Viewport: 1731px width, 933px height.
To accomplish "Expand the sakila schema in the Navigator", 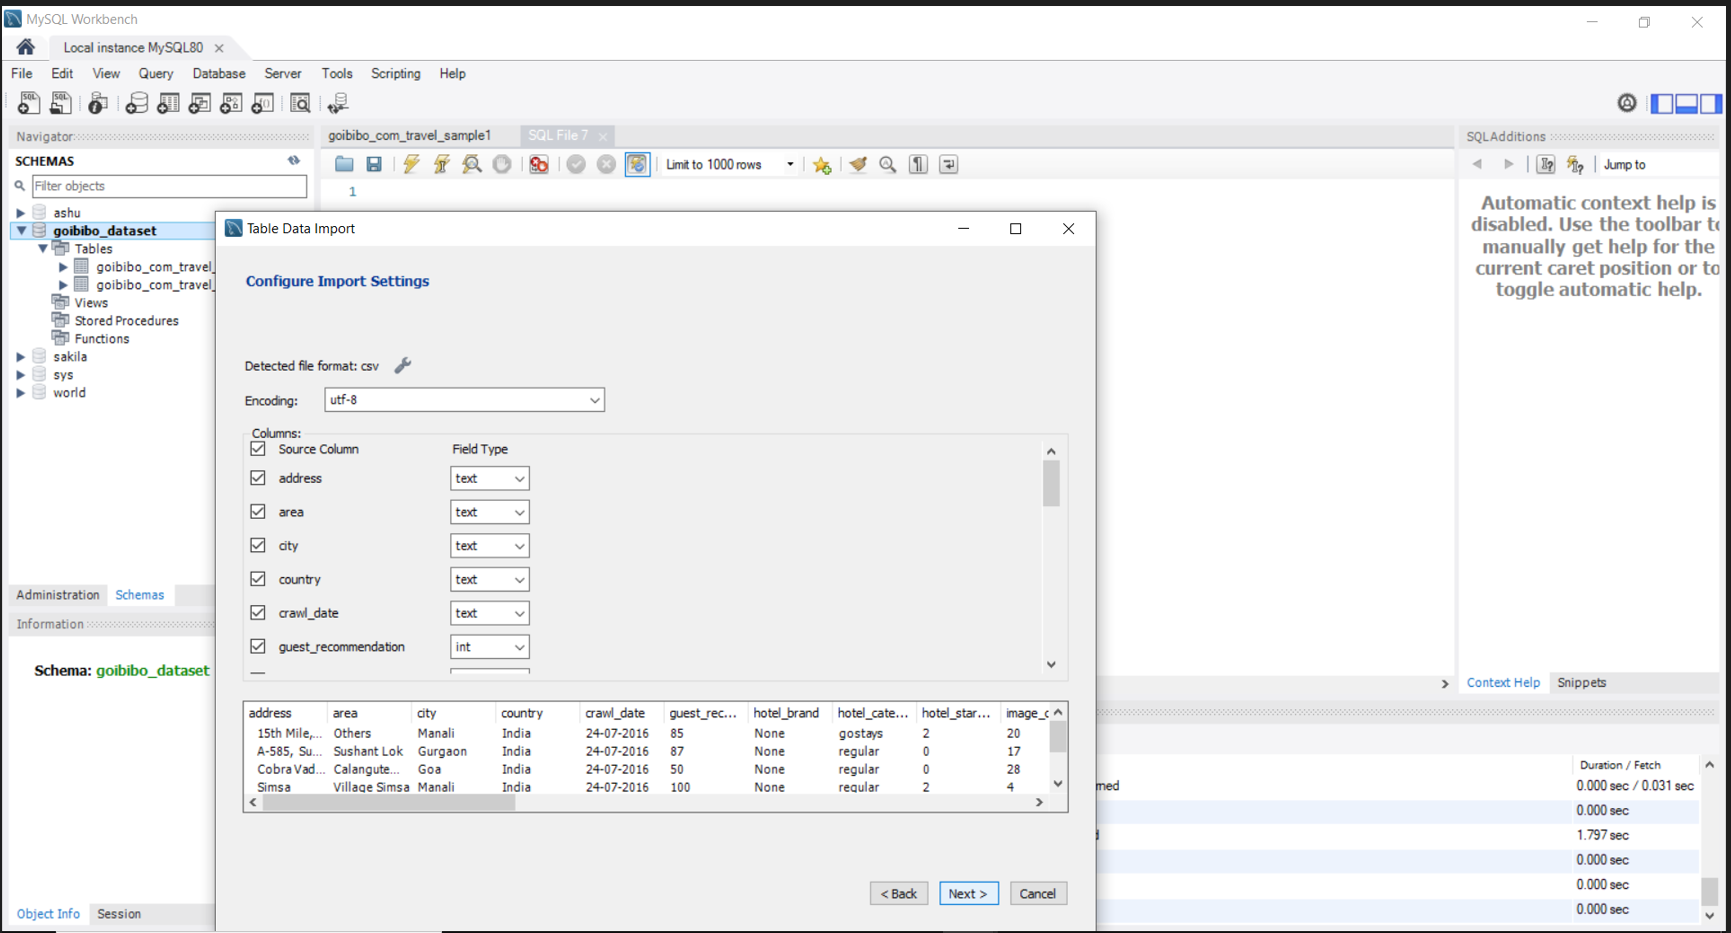I will click(21, 356).
